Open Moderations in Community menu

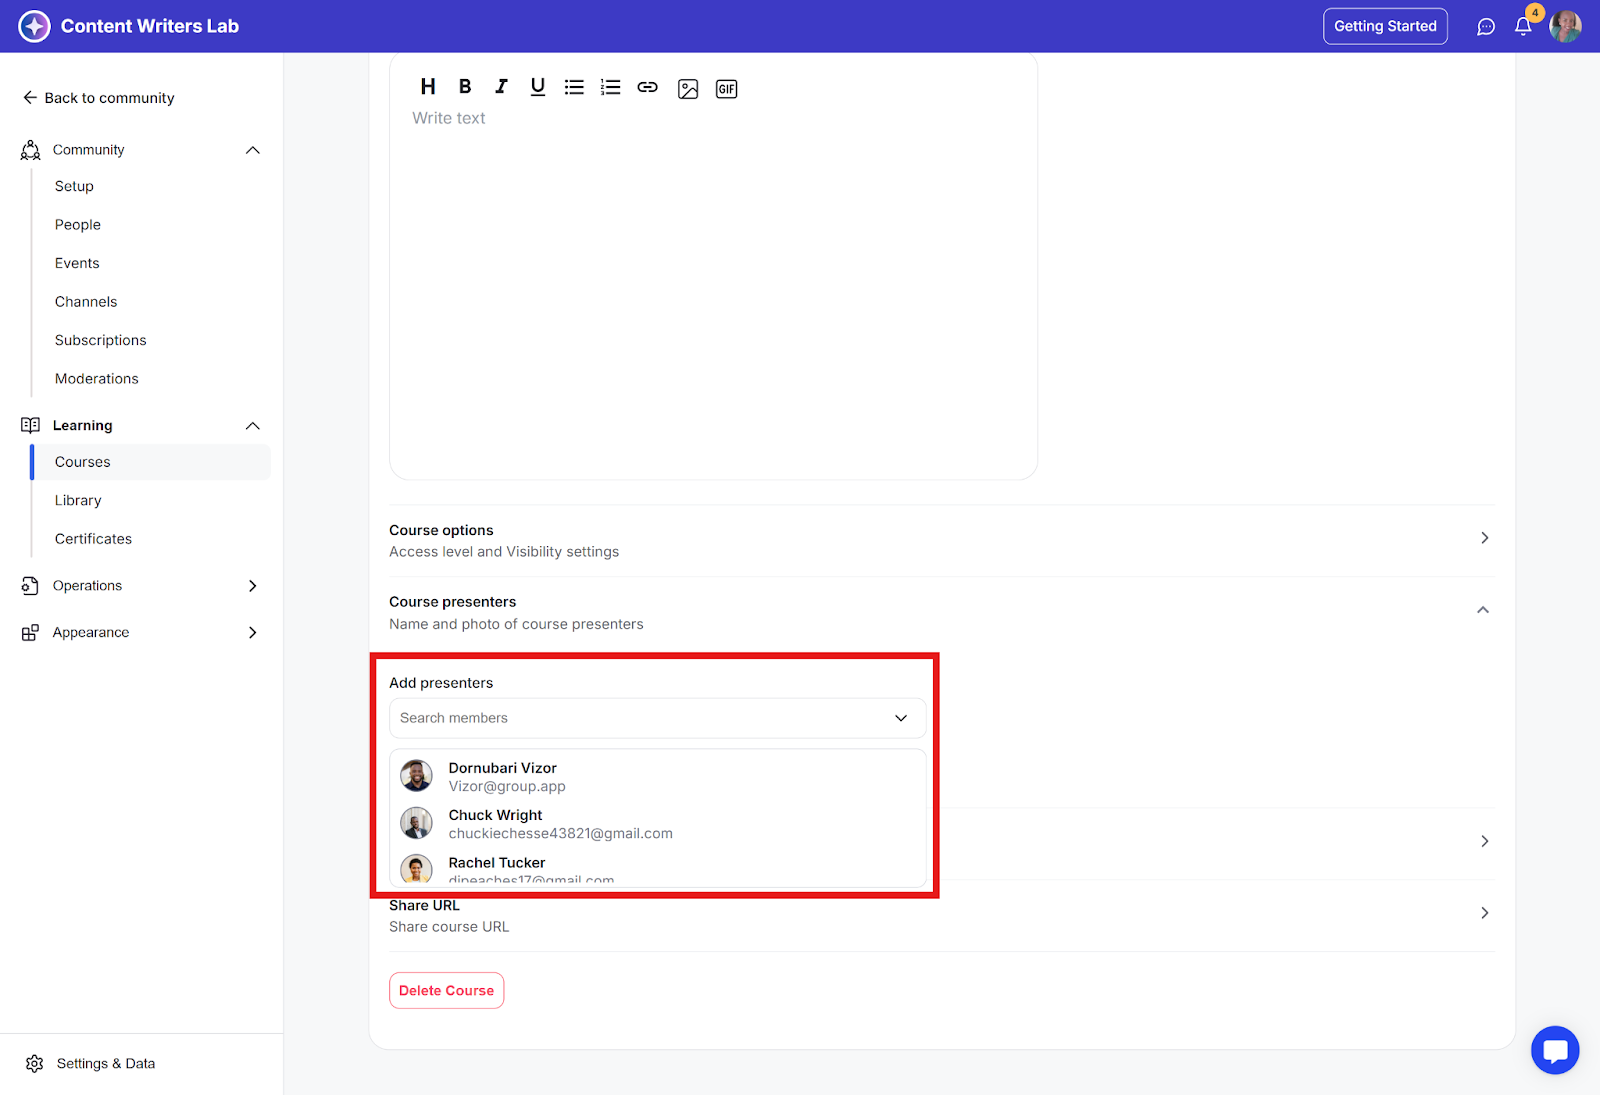tap(97, 379)
